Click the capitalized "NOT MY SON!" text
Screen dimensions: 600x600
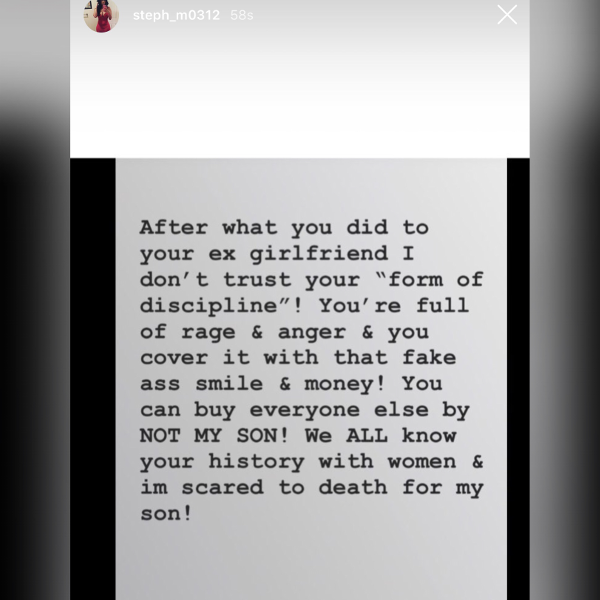[x=214, y=436]
